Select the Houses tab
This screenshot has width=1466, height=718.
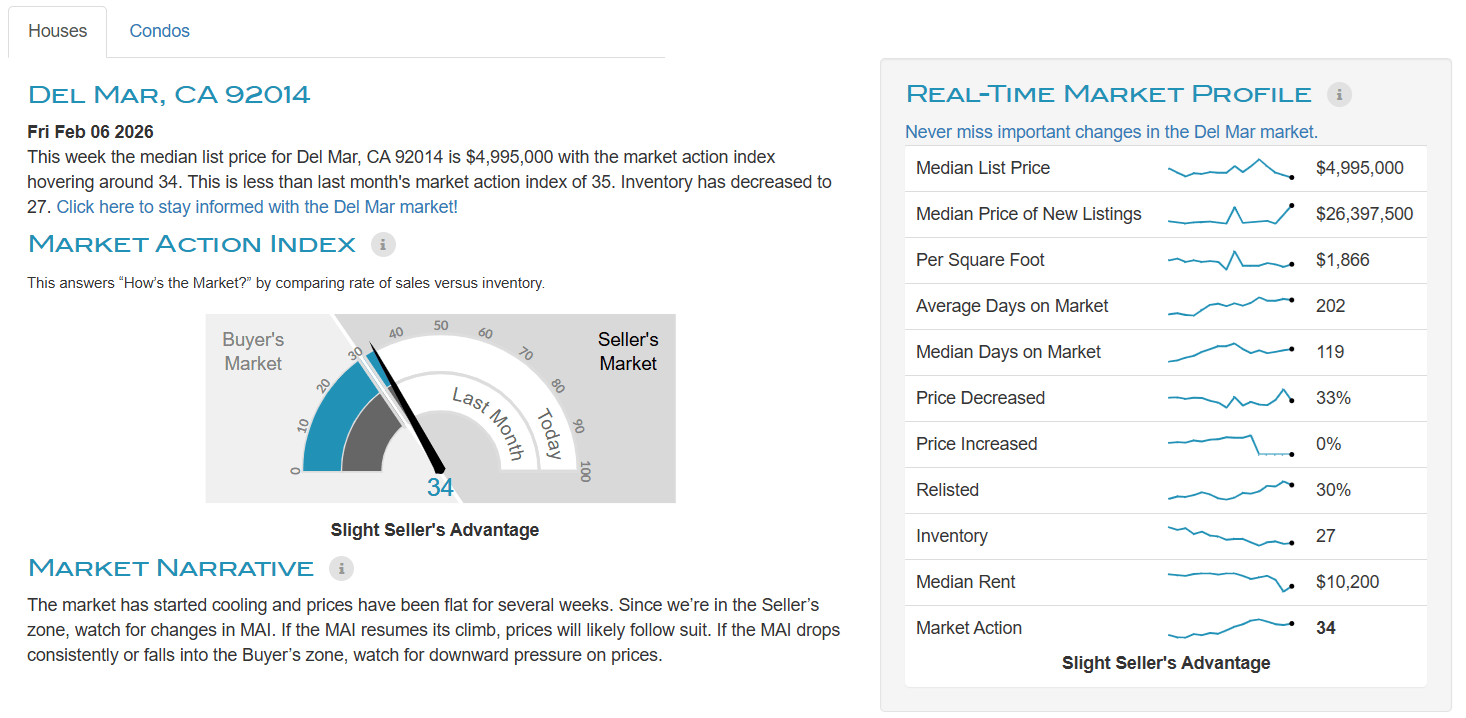click(x=57, y=31)
